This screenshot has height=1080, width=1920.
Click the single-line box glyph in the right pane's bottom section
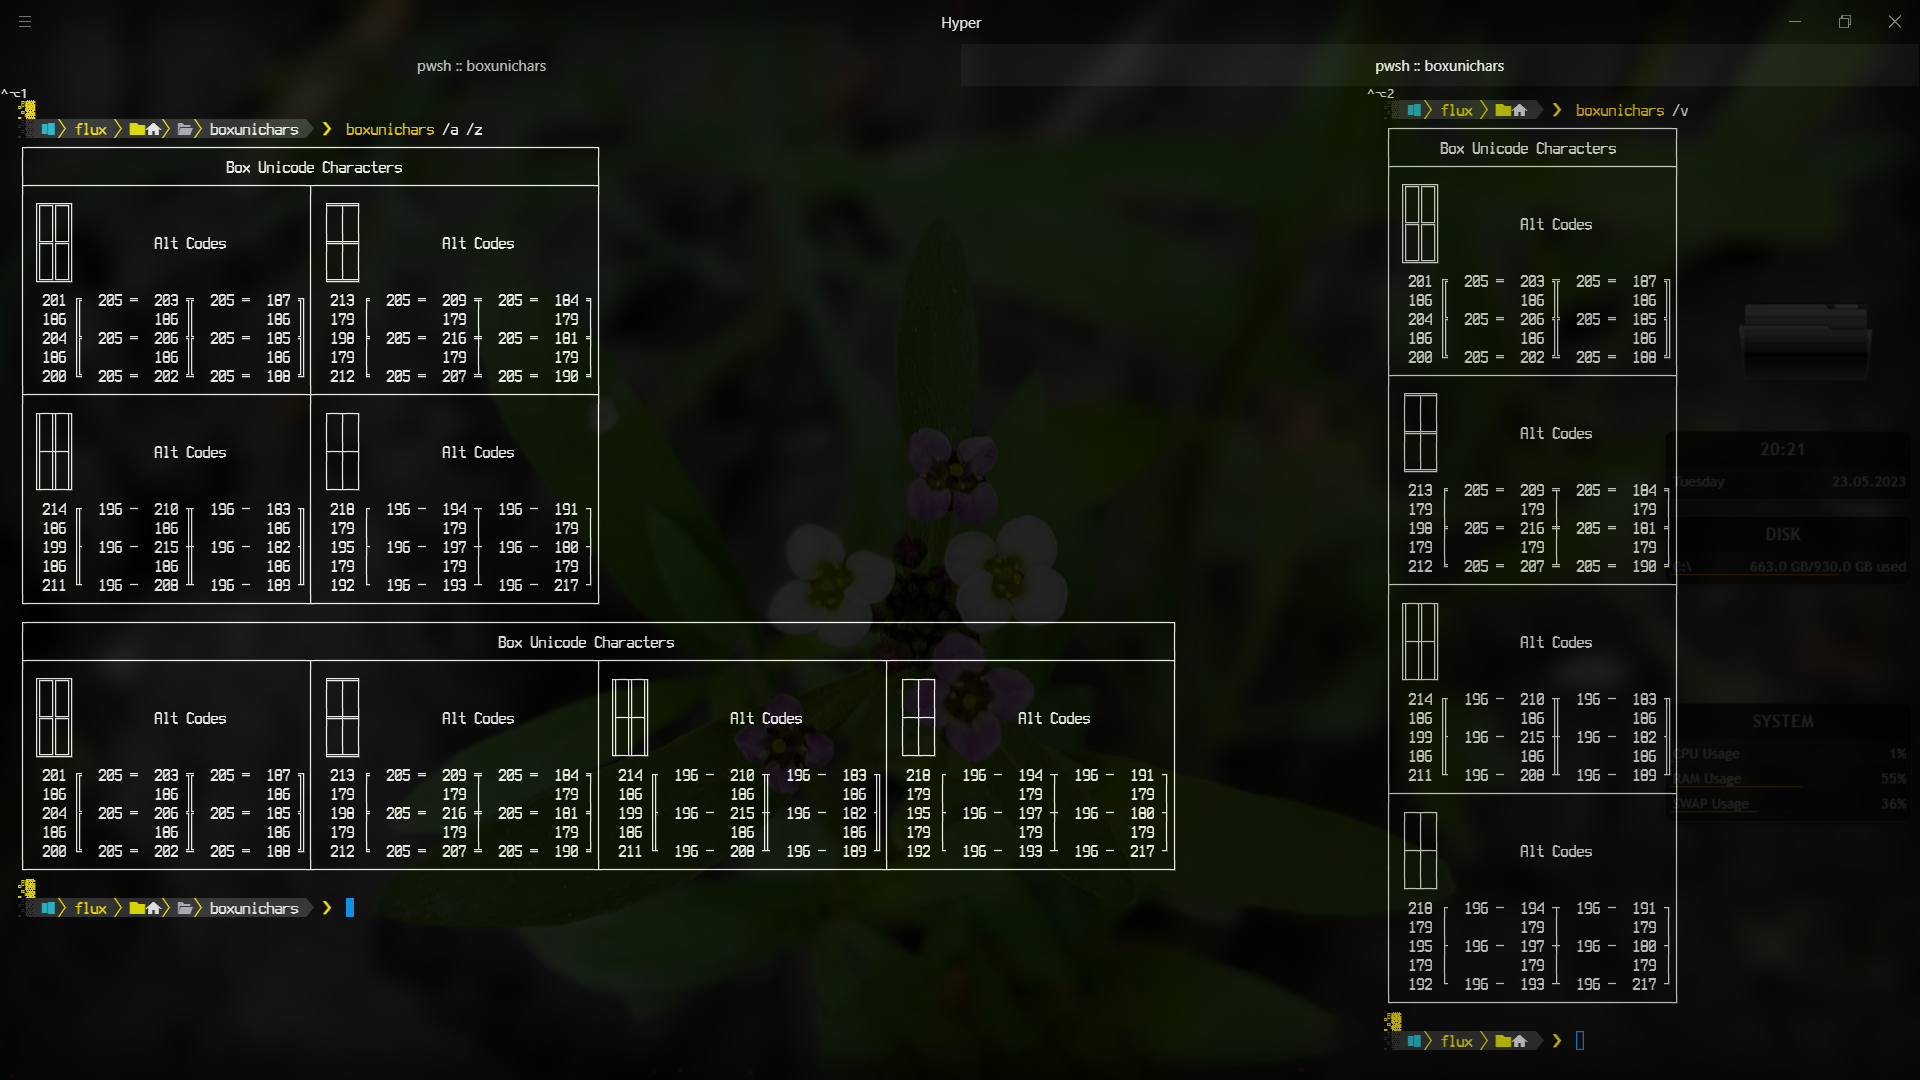(1420, 851)
